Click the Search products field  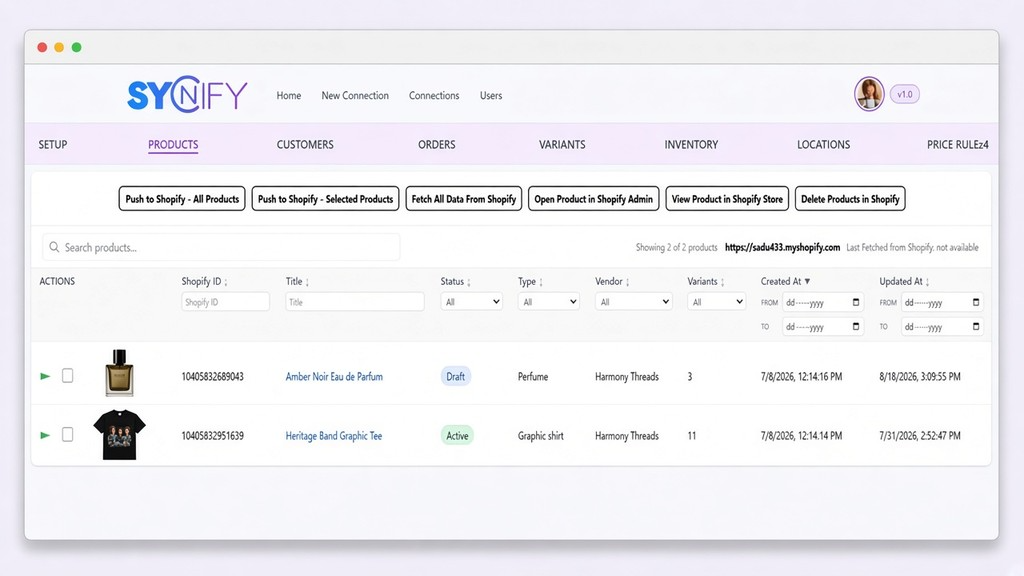pos(221,248)
